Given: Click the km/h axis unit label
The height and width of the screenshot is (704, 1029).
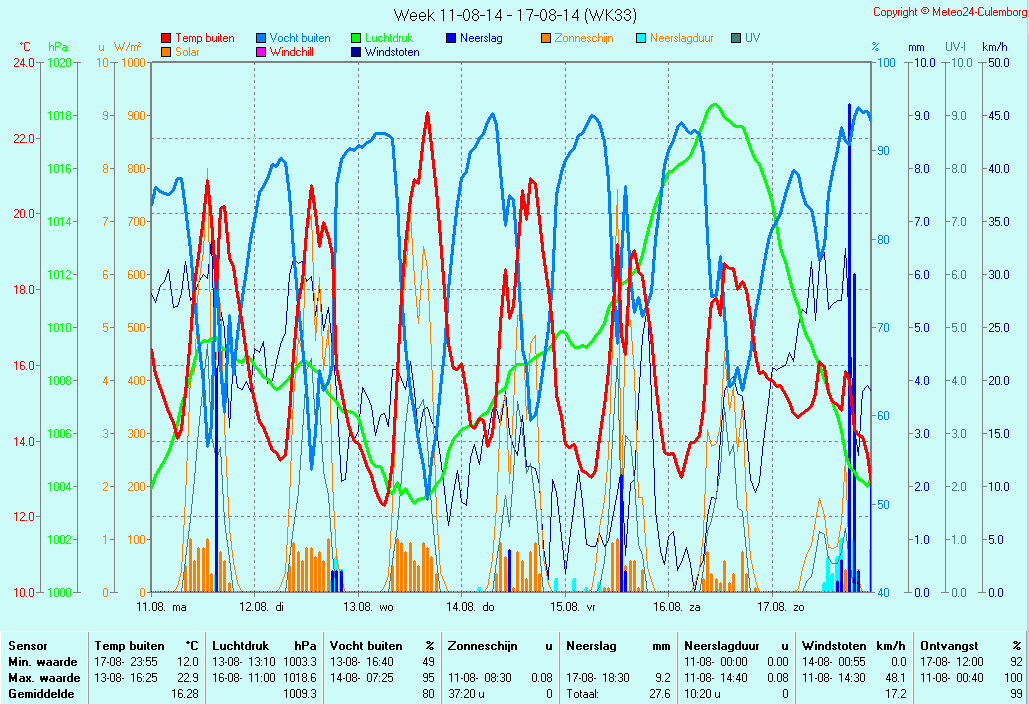Looking at the screenshot, I should coord(994,47).
